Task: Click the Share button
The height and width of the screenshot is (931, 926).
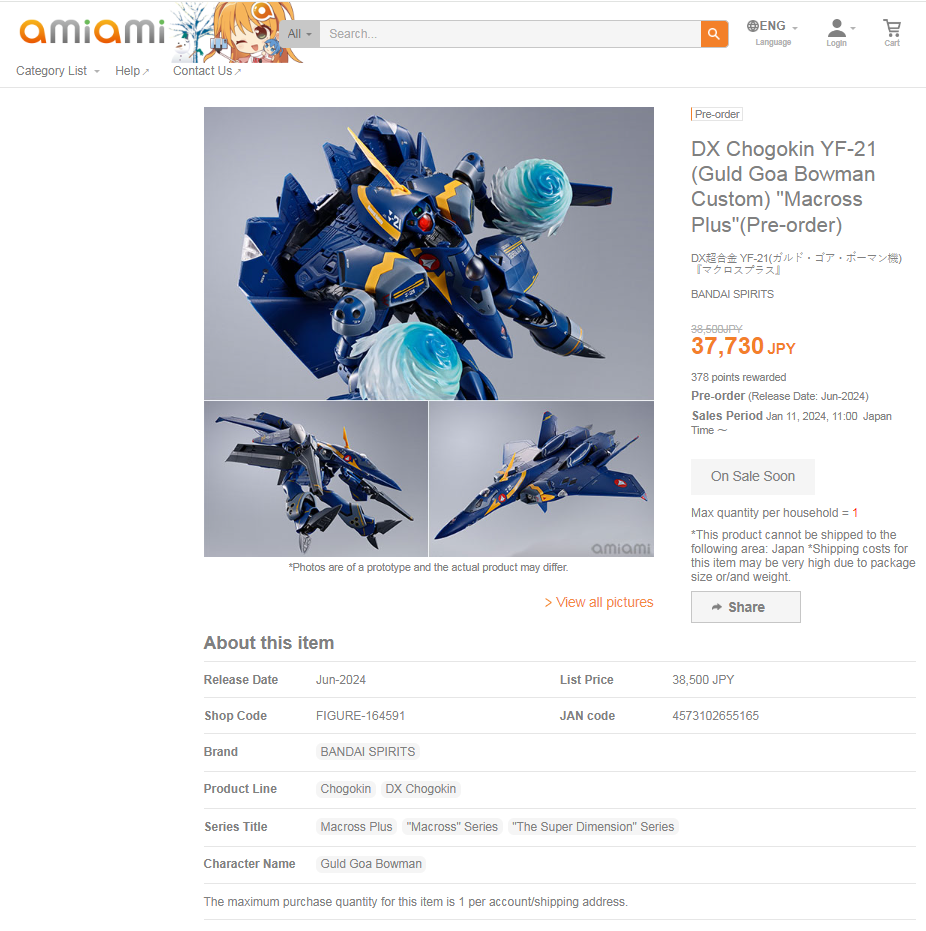Action: pyautogui.click(x=746, y=607)
